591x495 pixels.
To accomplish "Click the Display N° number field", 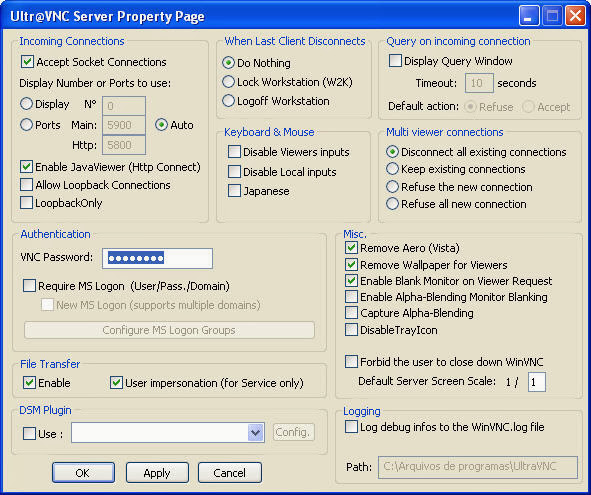I will tap(124, 106).
